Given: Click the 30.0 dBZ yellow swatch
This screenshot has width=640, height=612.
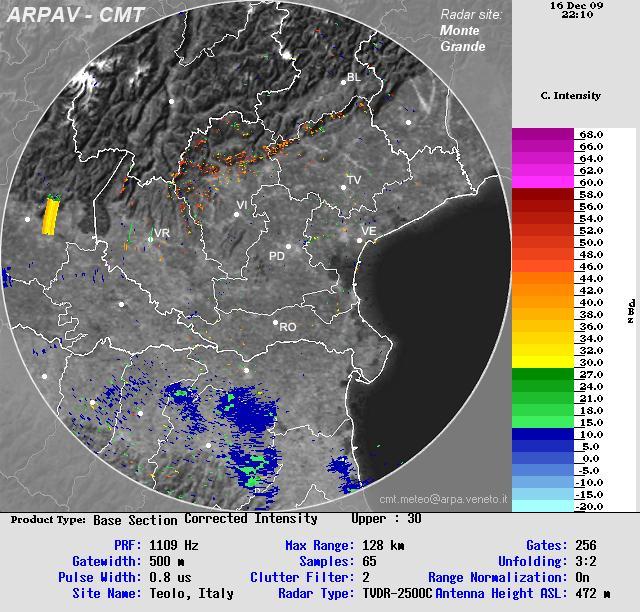Looking at the screenshot, I should coord(543,362).
